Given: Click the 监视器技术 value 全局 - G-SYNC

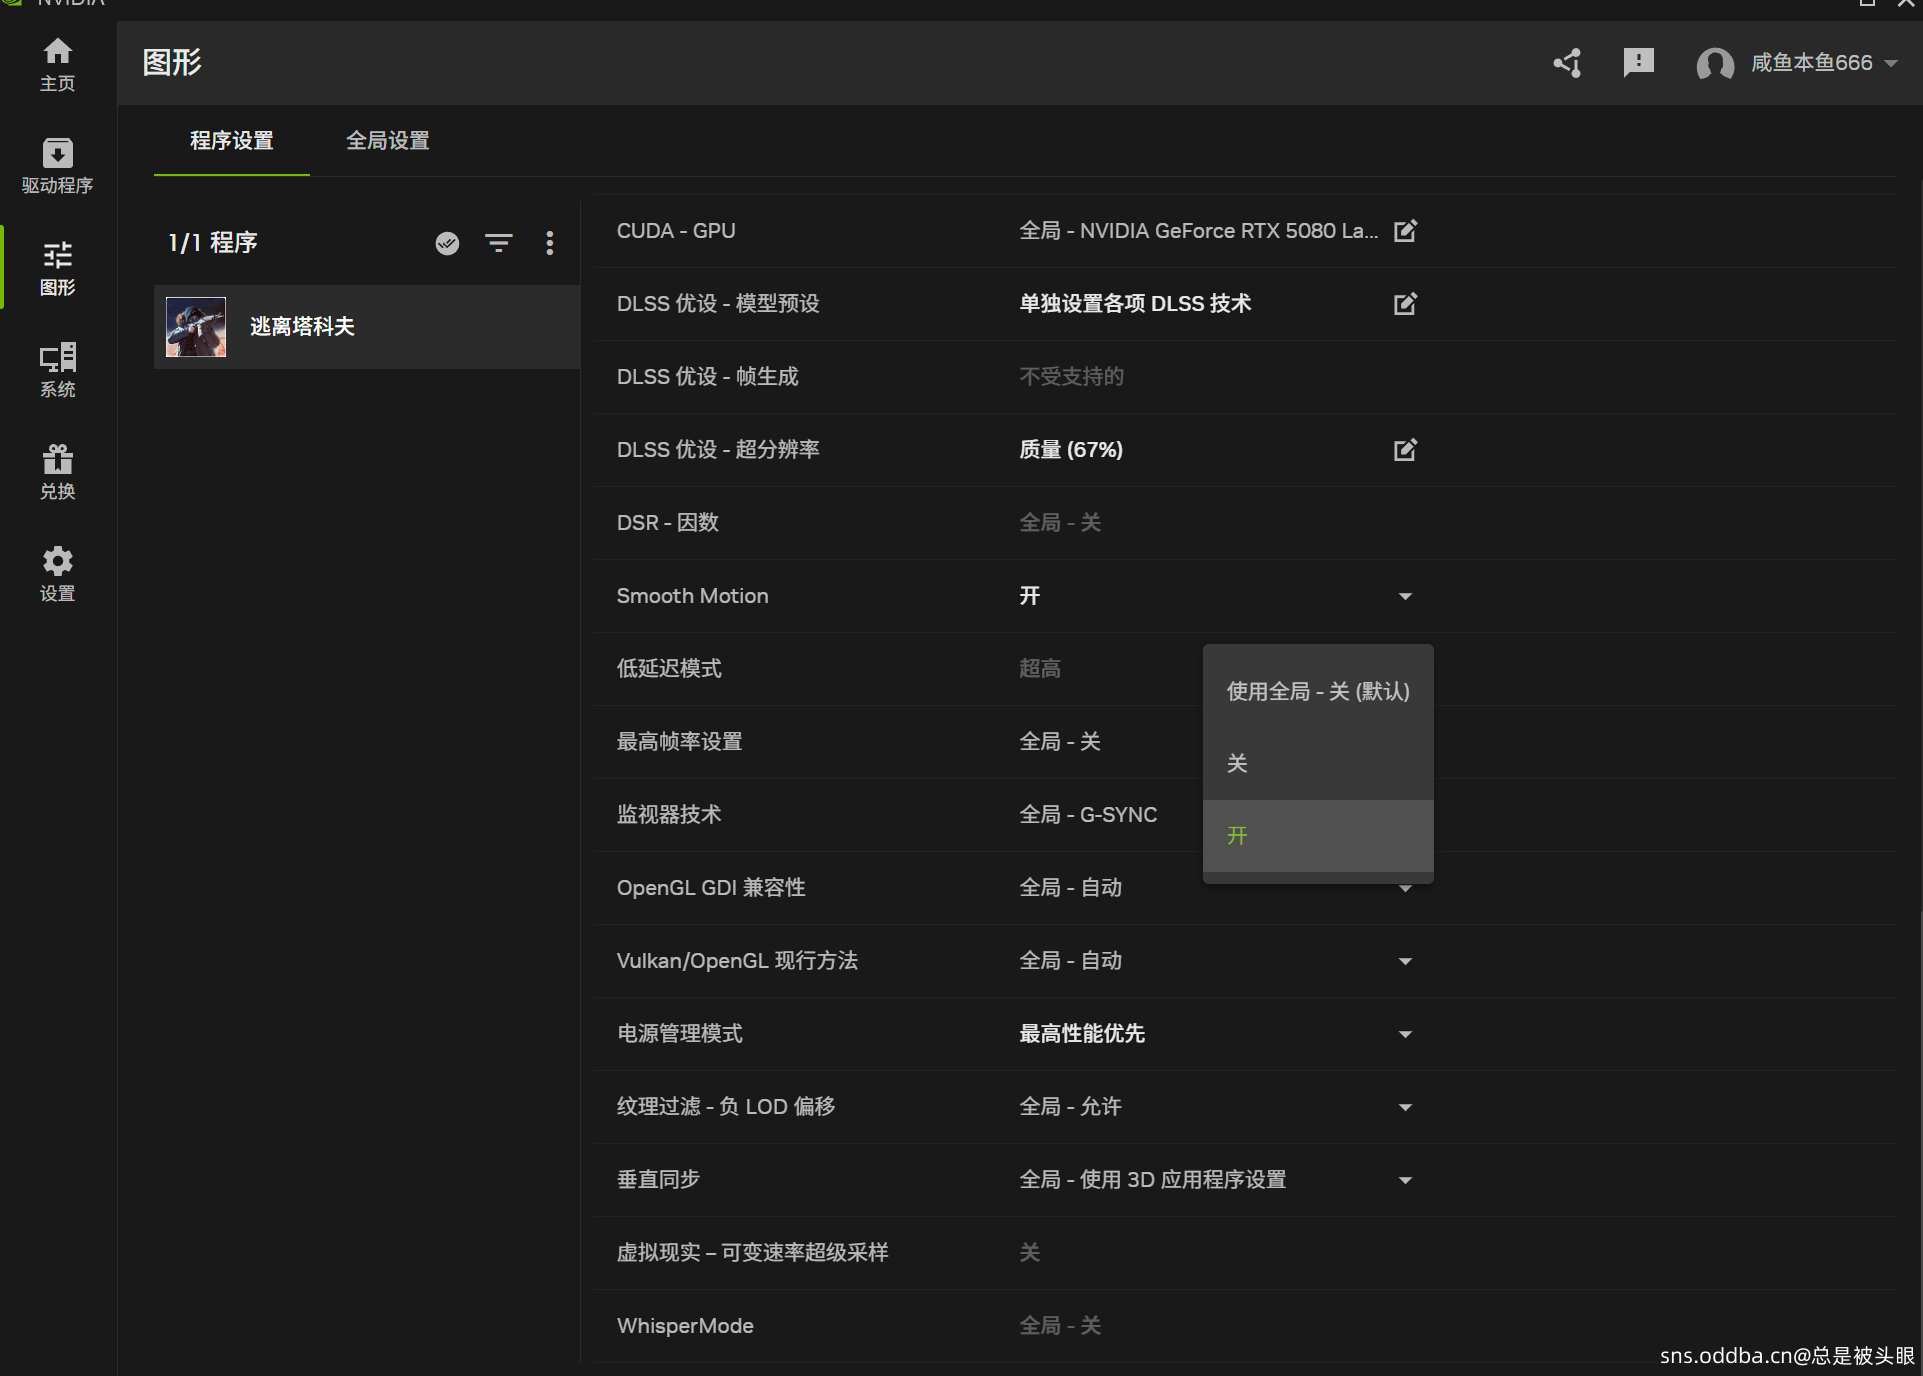Looking at the screenshot, I should [x=1088, y=815].
